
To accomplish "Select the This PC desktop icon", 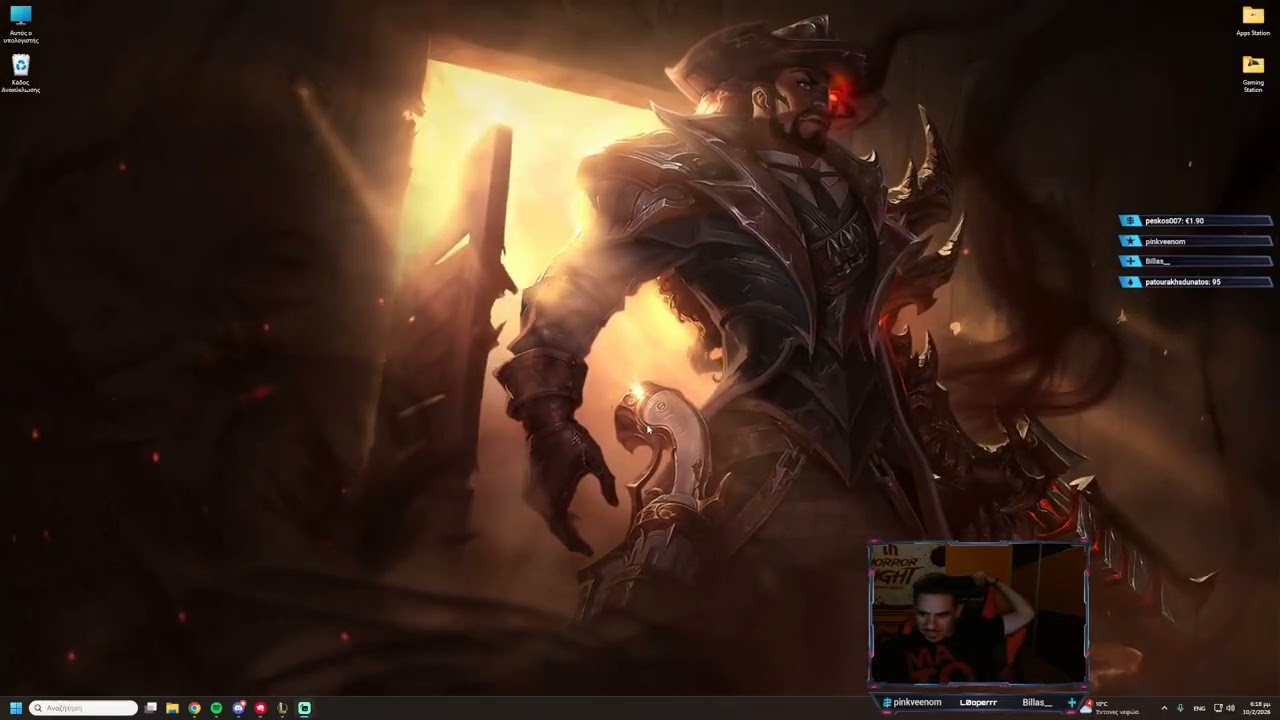I will tap(20, 23).
